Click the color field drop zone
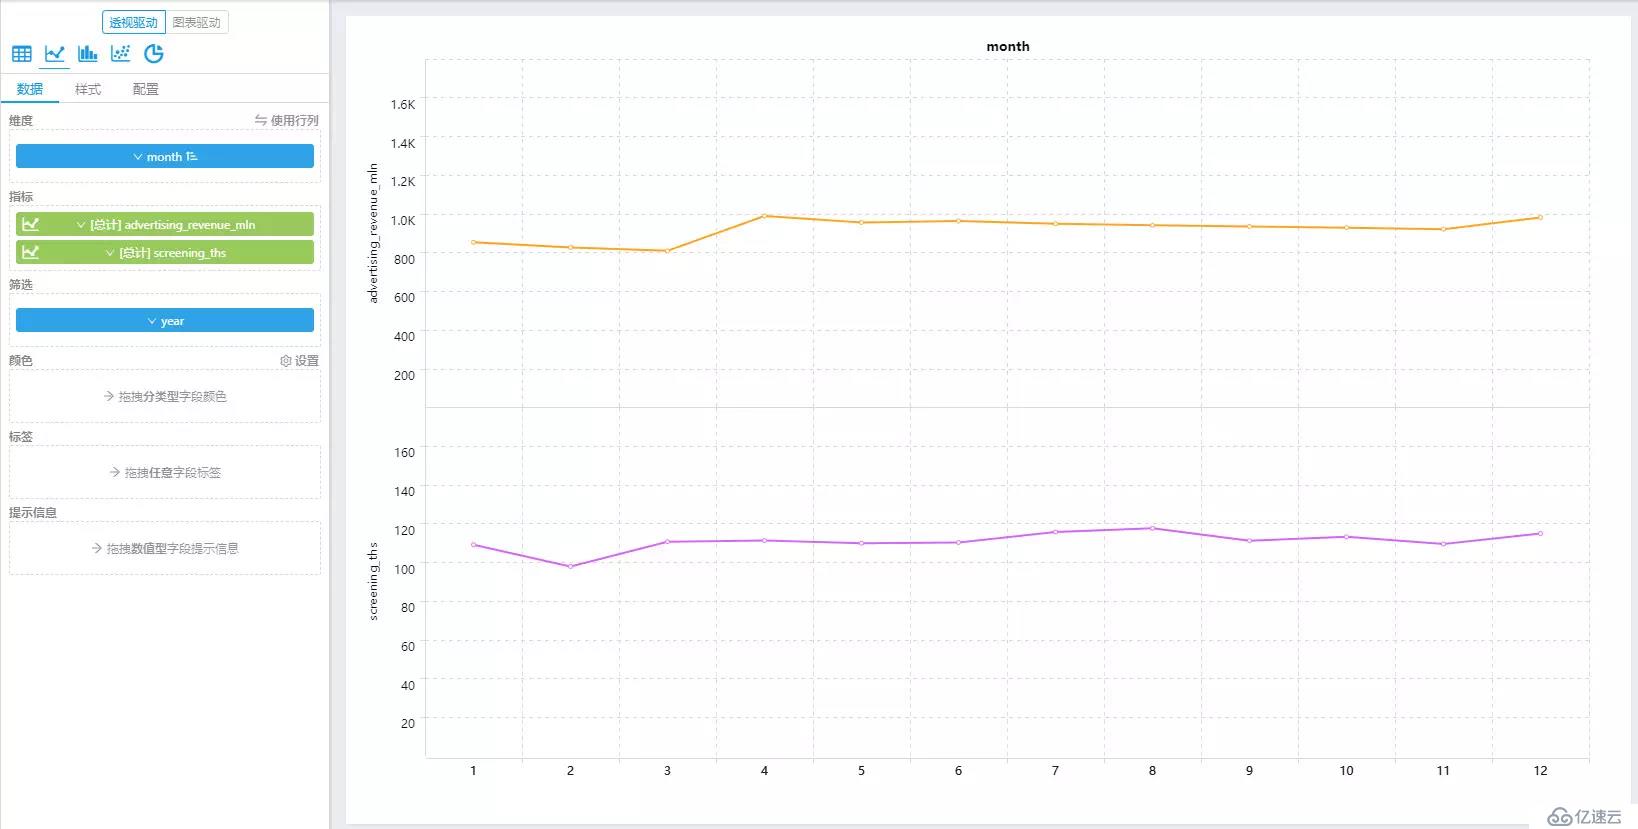Screen dimensions: 1638x829 click(x=165, y=396)
